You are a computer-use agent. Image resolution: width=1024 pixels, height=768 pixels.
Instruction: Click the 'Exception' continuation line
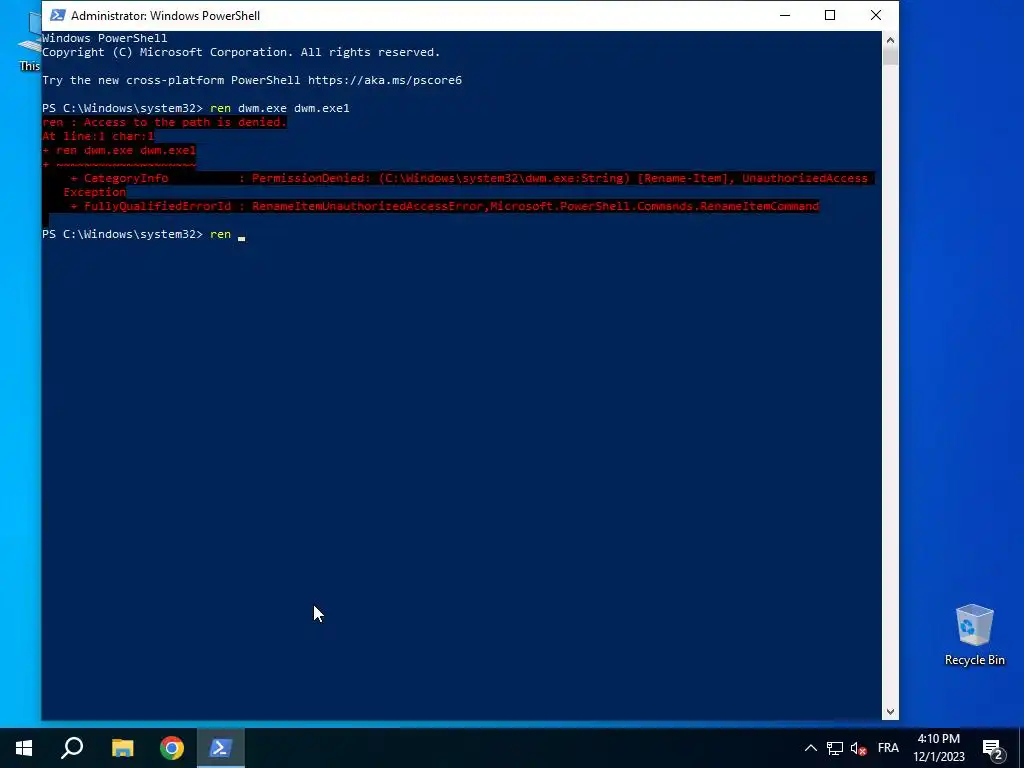[x=94, y=192]
